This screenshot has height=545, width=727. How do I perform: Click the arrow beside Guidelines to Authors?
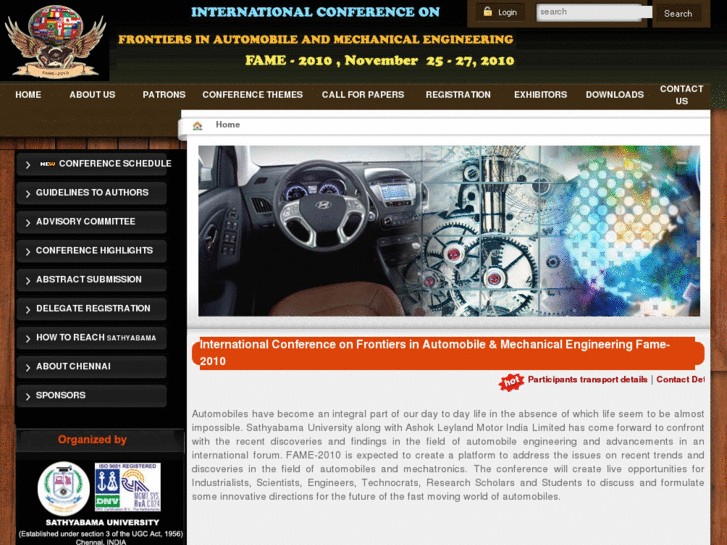(28, 193)
